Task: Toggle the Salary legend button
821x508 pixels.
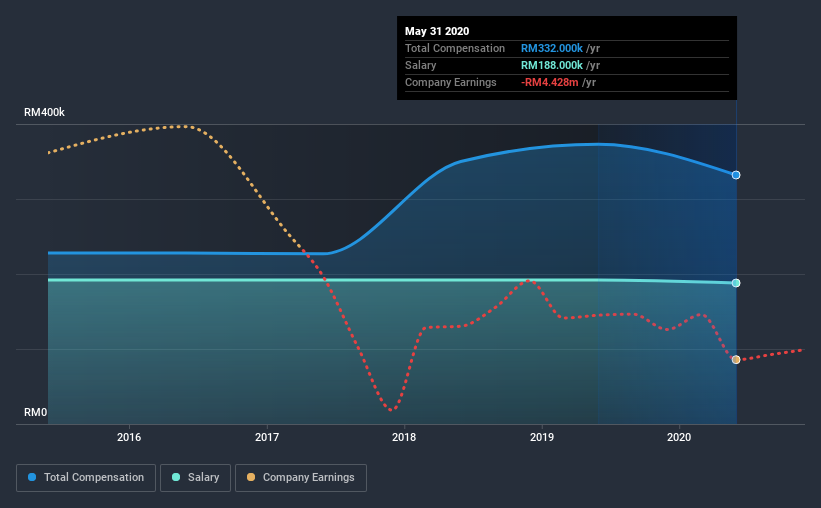Action: pos(195,478)
